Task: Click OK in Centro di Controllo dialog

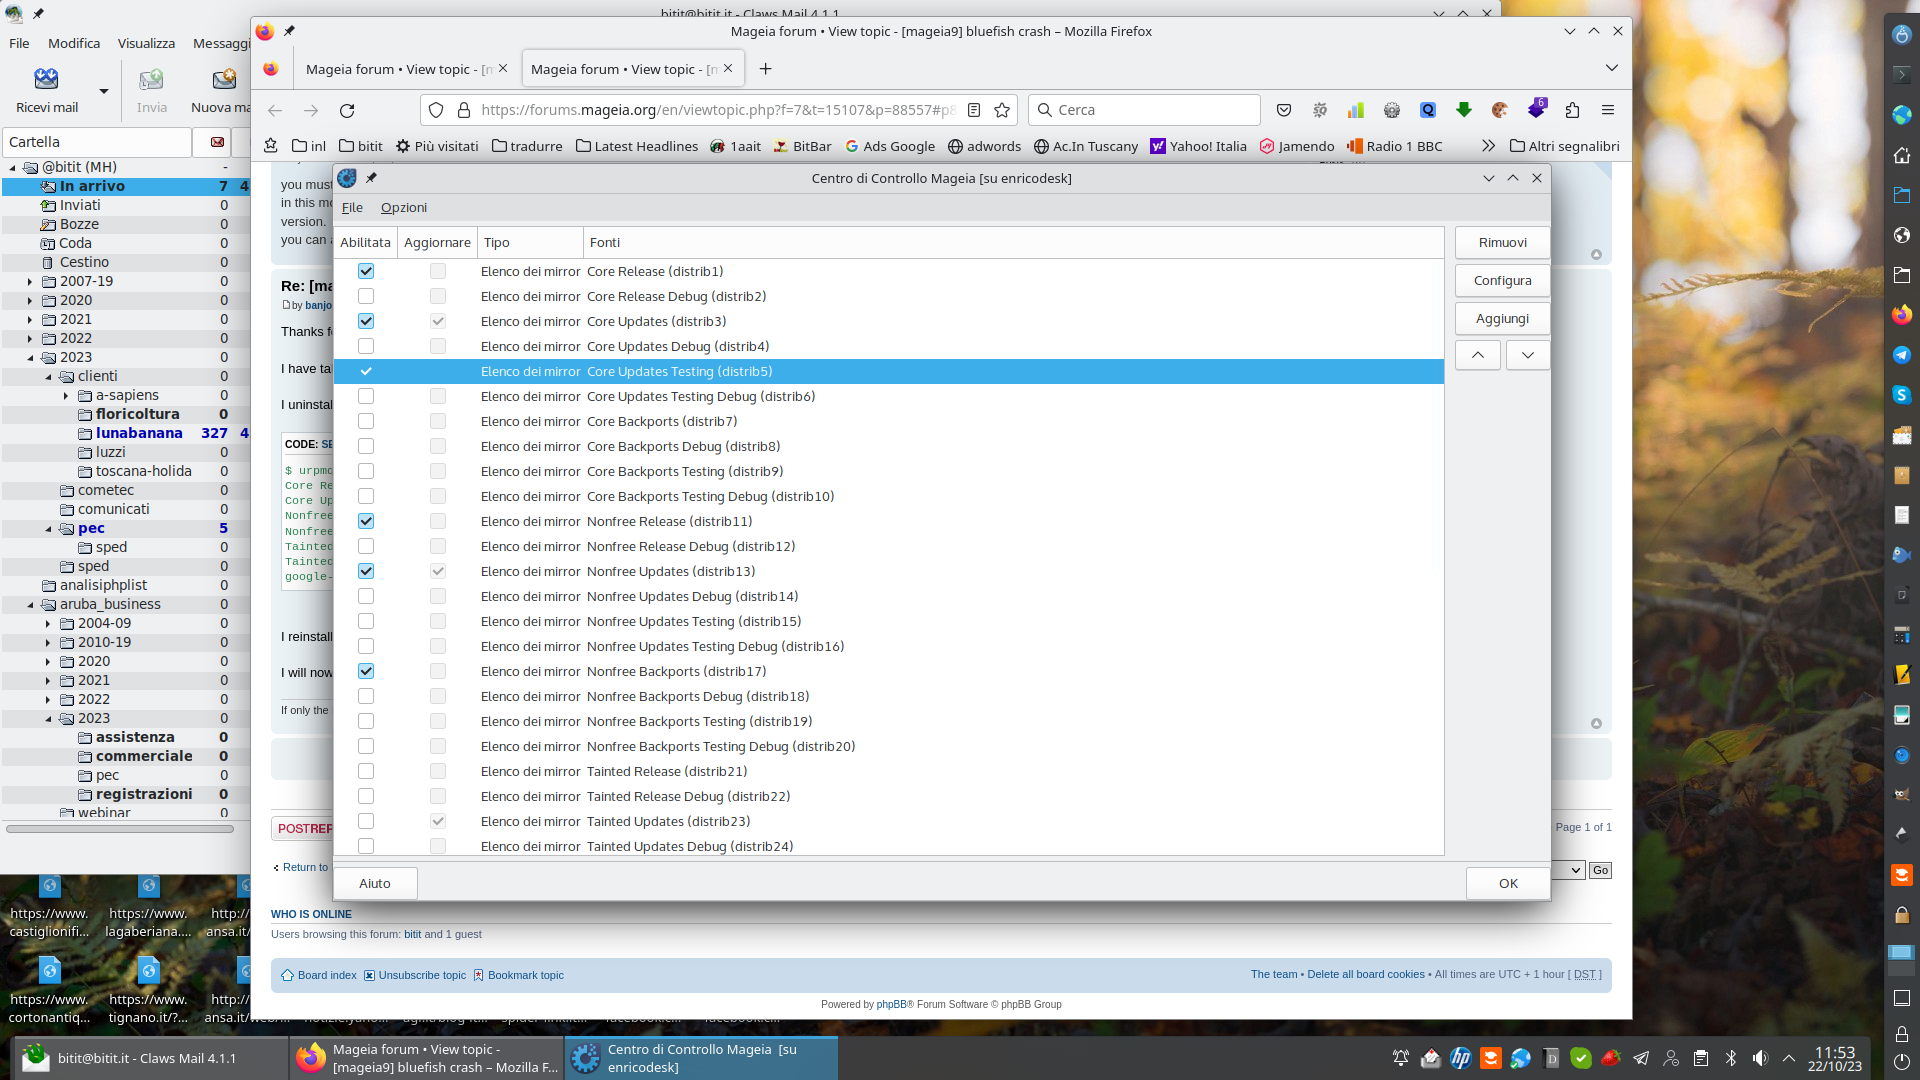Action: coord(1508,884)
